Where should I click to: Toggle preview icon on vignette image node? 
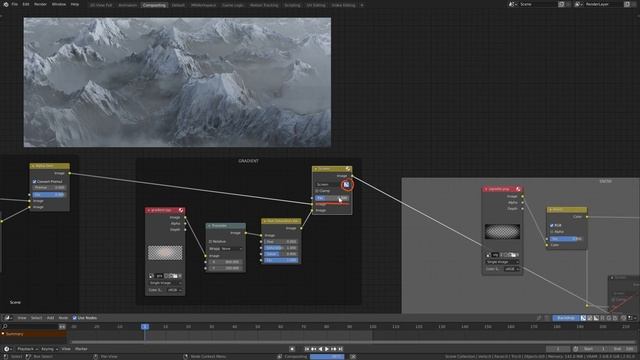(518, 189)
